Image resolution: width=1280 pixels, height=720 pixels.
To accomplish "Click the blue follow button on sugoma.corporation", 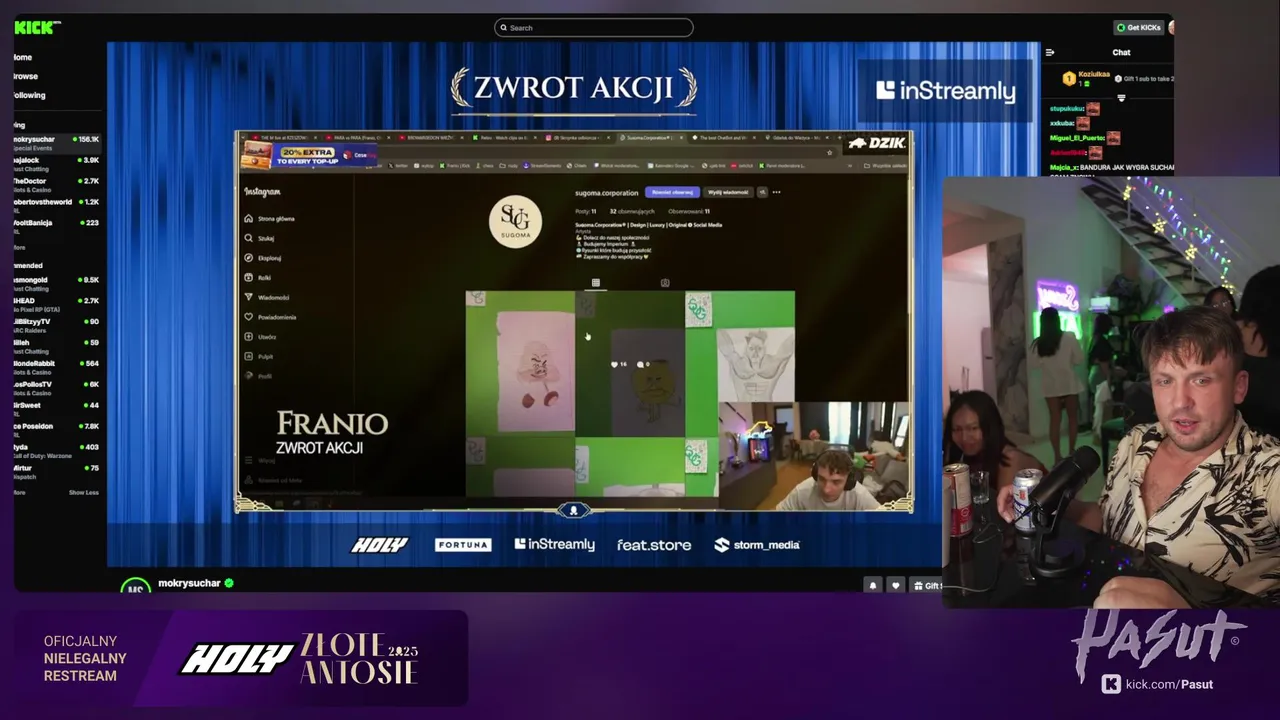I will (671, 192).
